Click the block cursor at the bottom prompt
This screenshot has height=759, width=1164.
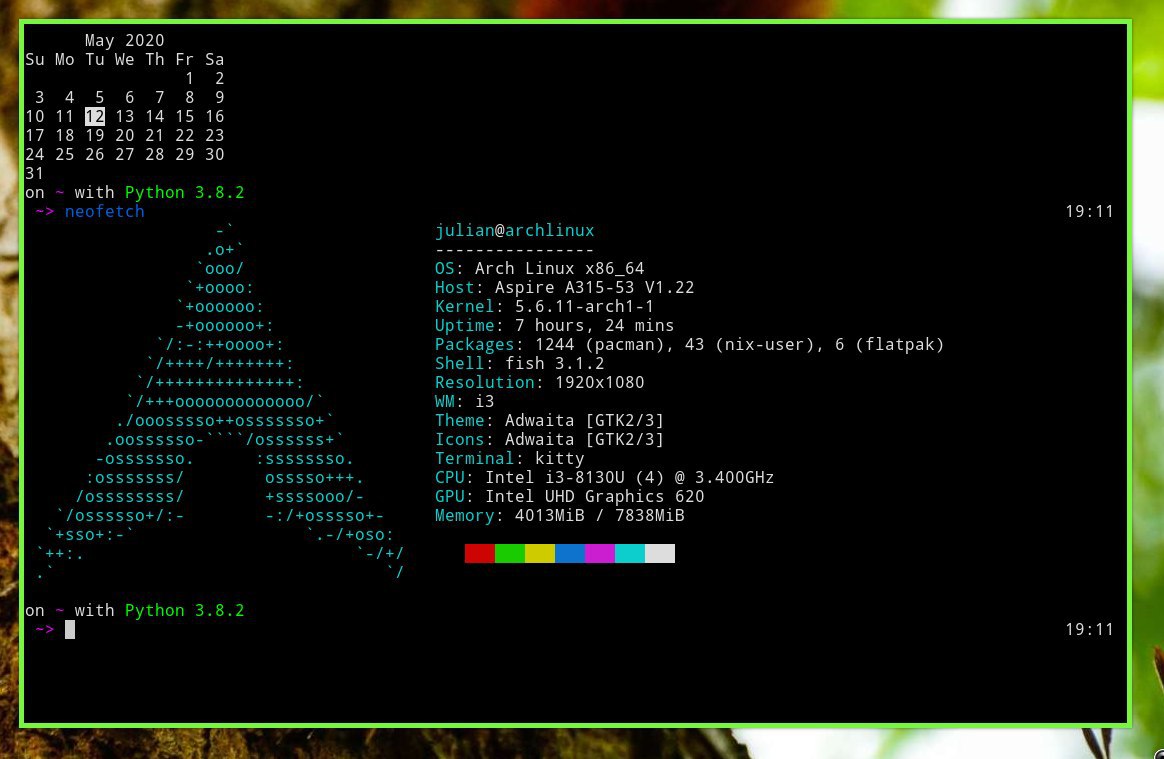70,630
